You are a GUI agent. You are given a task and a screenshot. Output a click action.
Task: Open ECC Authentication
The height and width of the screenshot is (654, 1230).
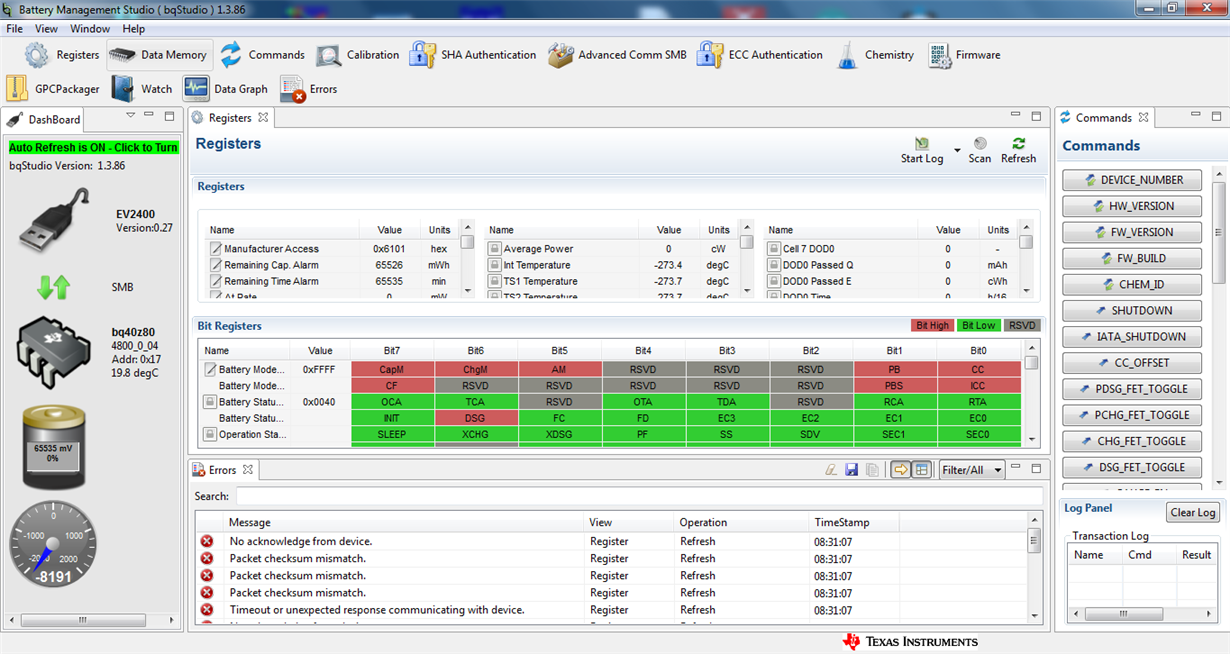[761, 55]
